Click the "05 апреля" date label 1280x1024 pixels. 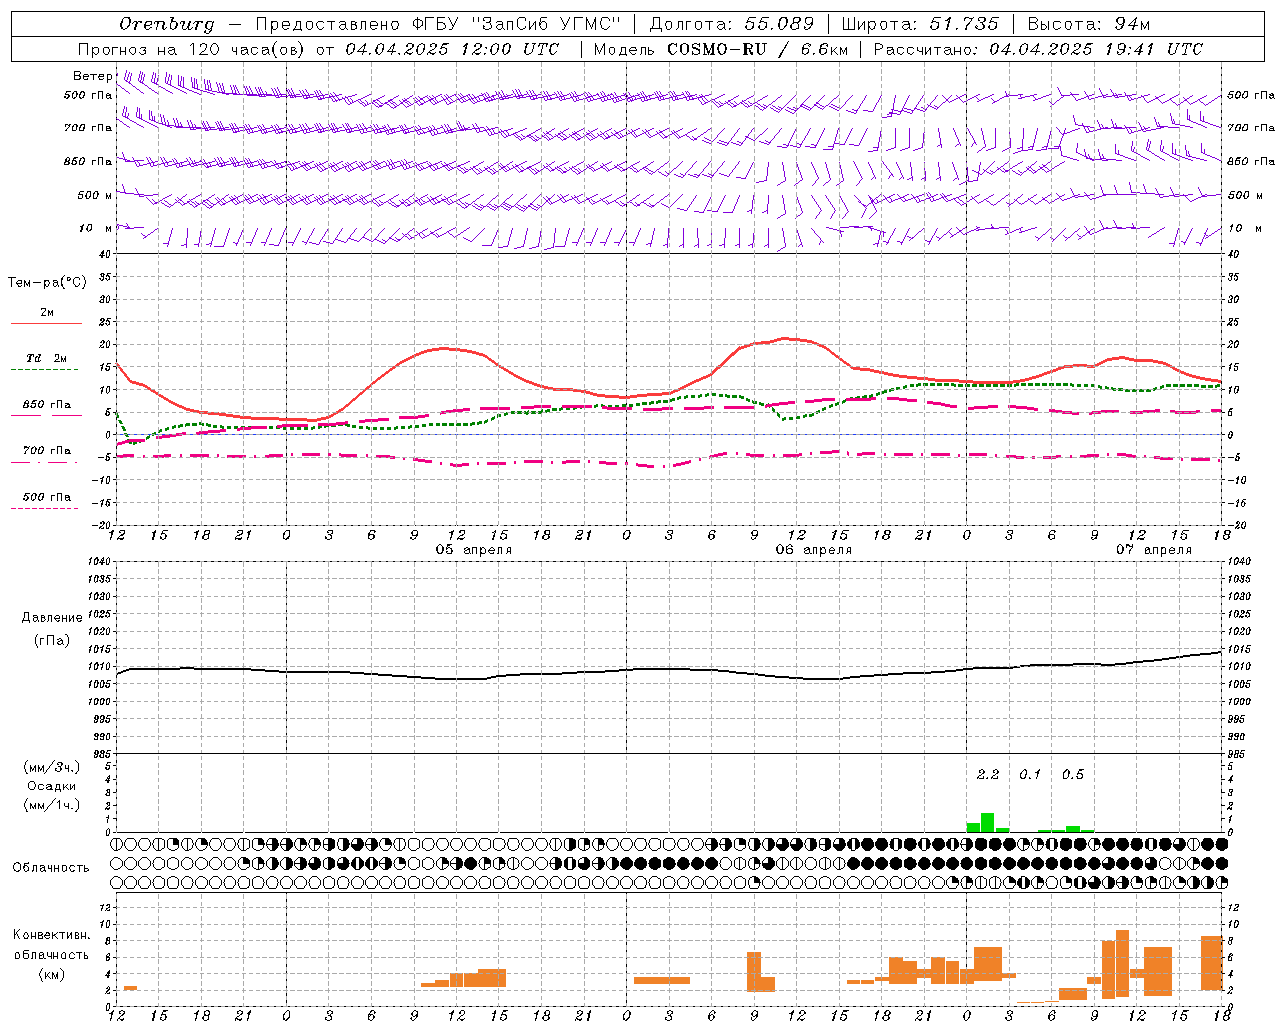(x=474, y=550)
